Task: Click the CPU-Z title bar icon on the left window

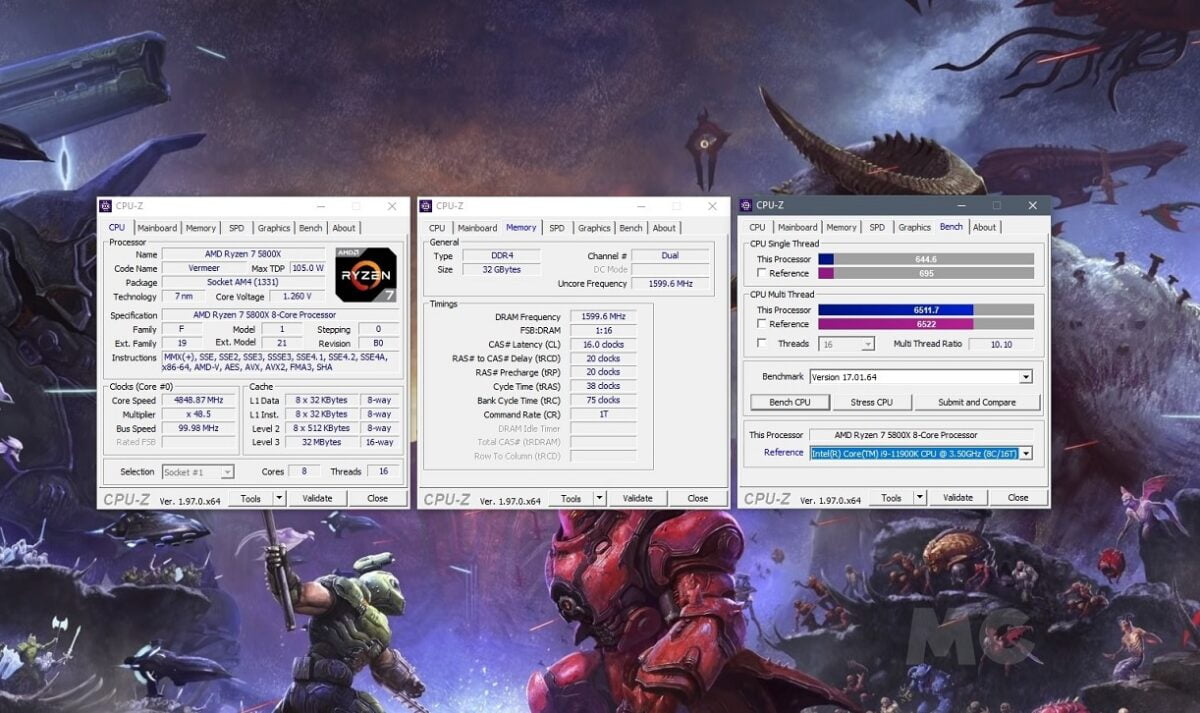Action: click(105, 204)
